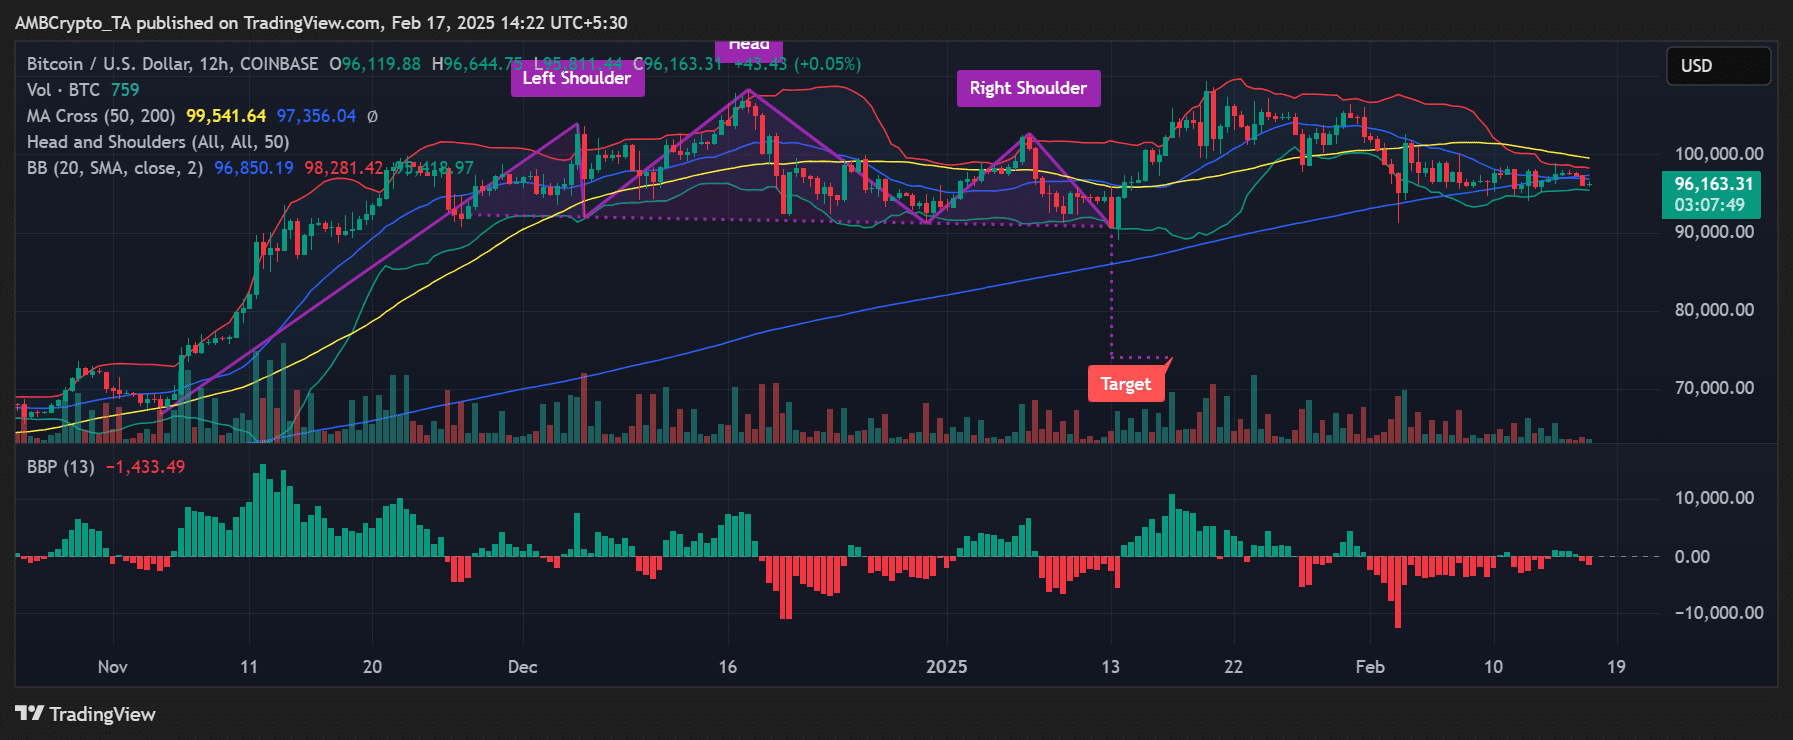Click the −10,000.00 BBP axis label
This screenshot has height=740, width=1793.
(1719, 613)
